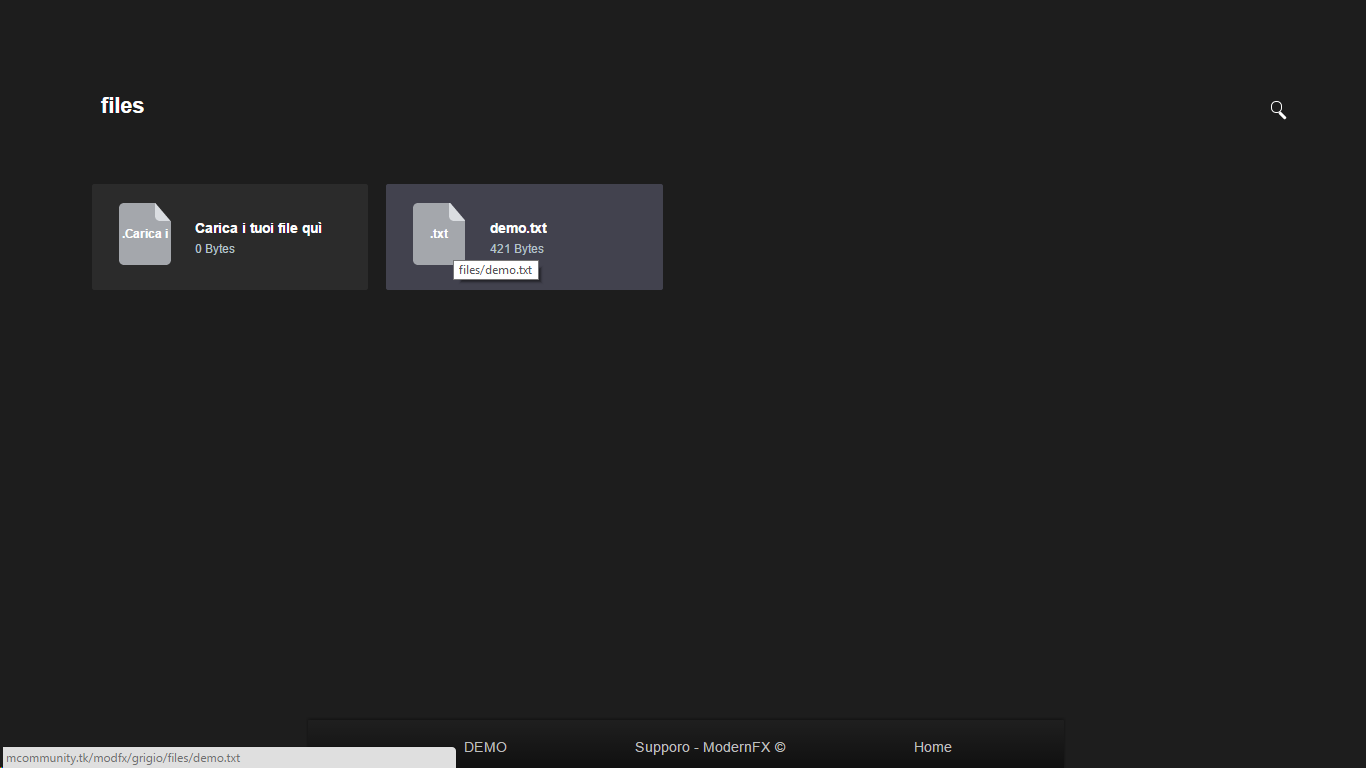Click the upload card tile

point(229,237)
